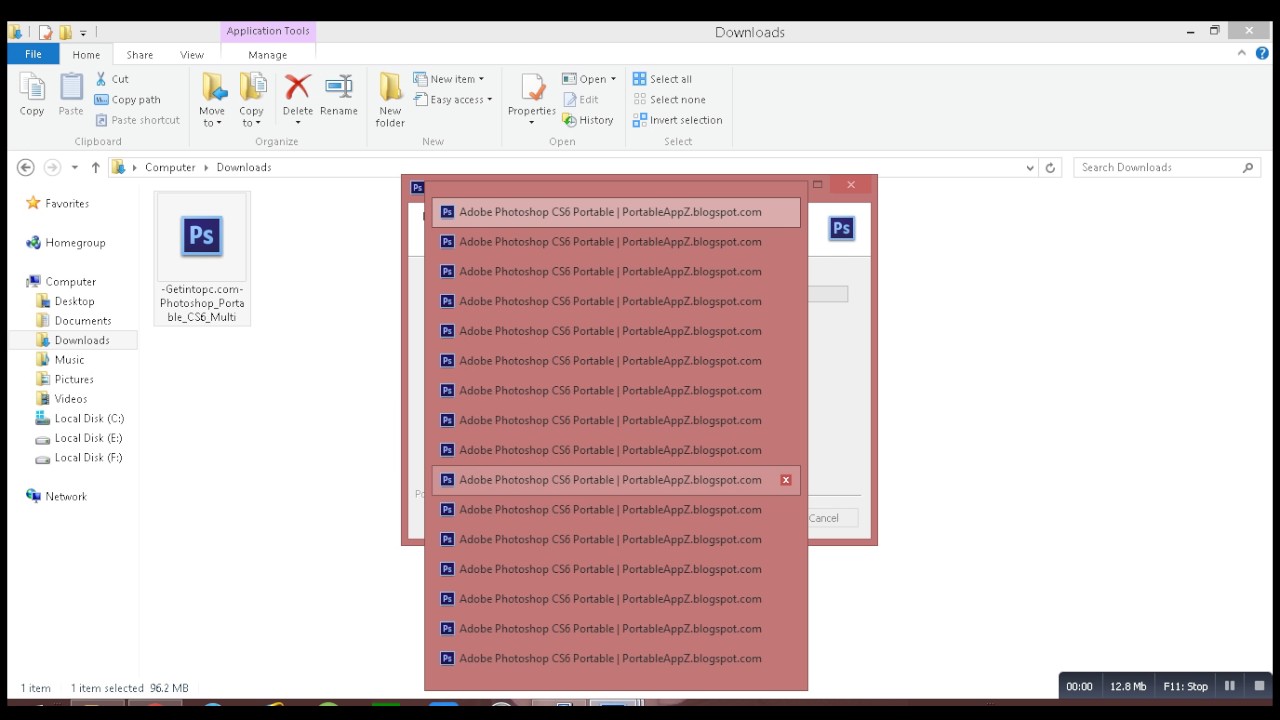Click Downloads in the address breadcrumb

[244, 168]
